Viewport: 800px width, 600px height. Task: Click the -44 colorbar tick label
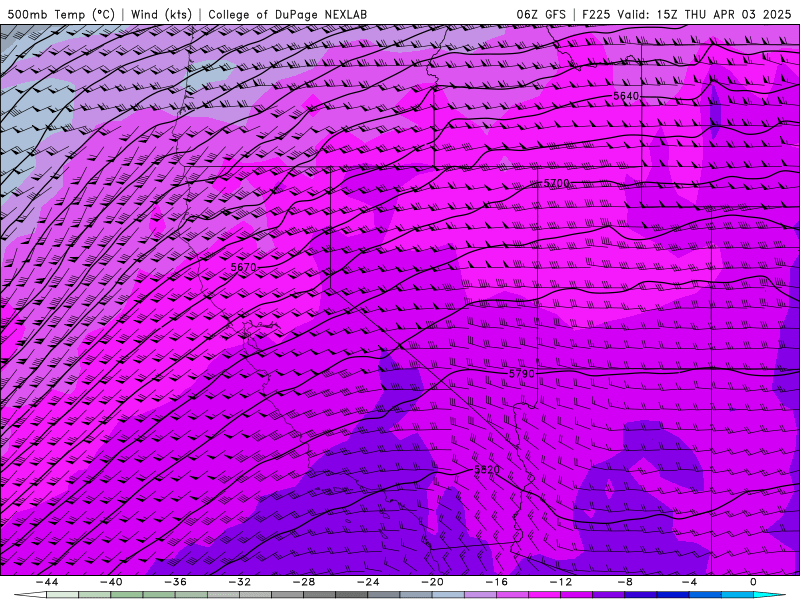pos(47,582)
